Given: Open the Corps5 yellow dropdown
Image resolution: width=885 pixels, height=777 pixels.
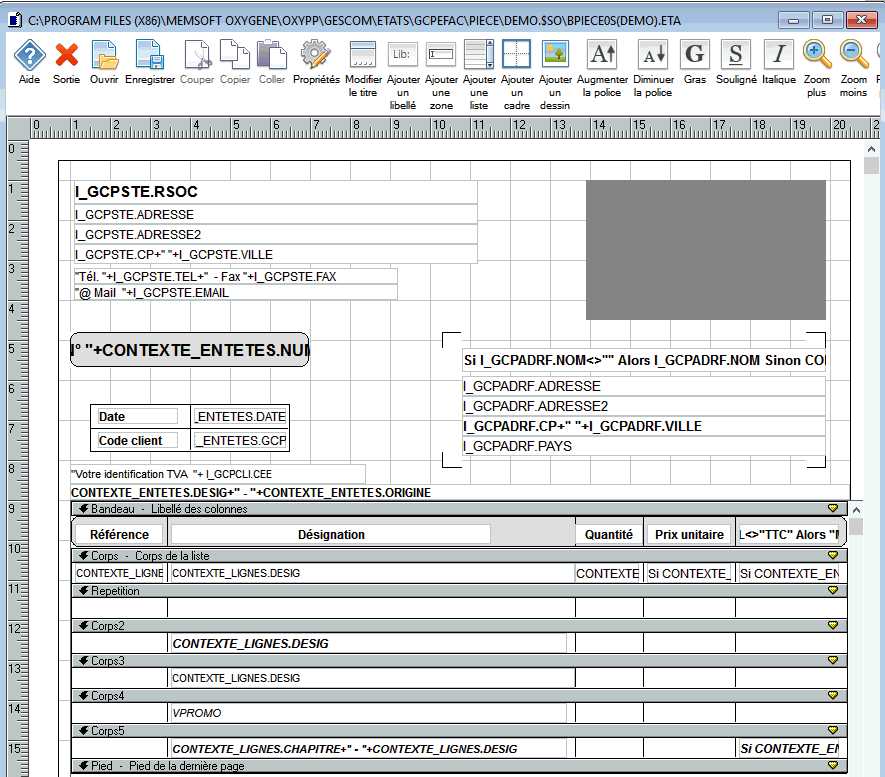Looking at the screenshot, I should [x=833, y=730].
